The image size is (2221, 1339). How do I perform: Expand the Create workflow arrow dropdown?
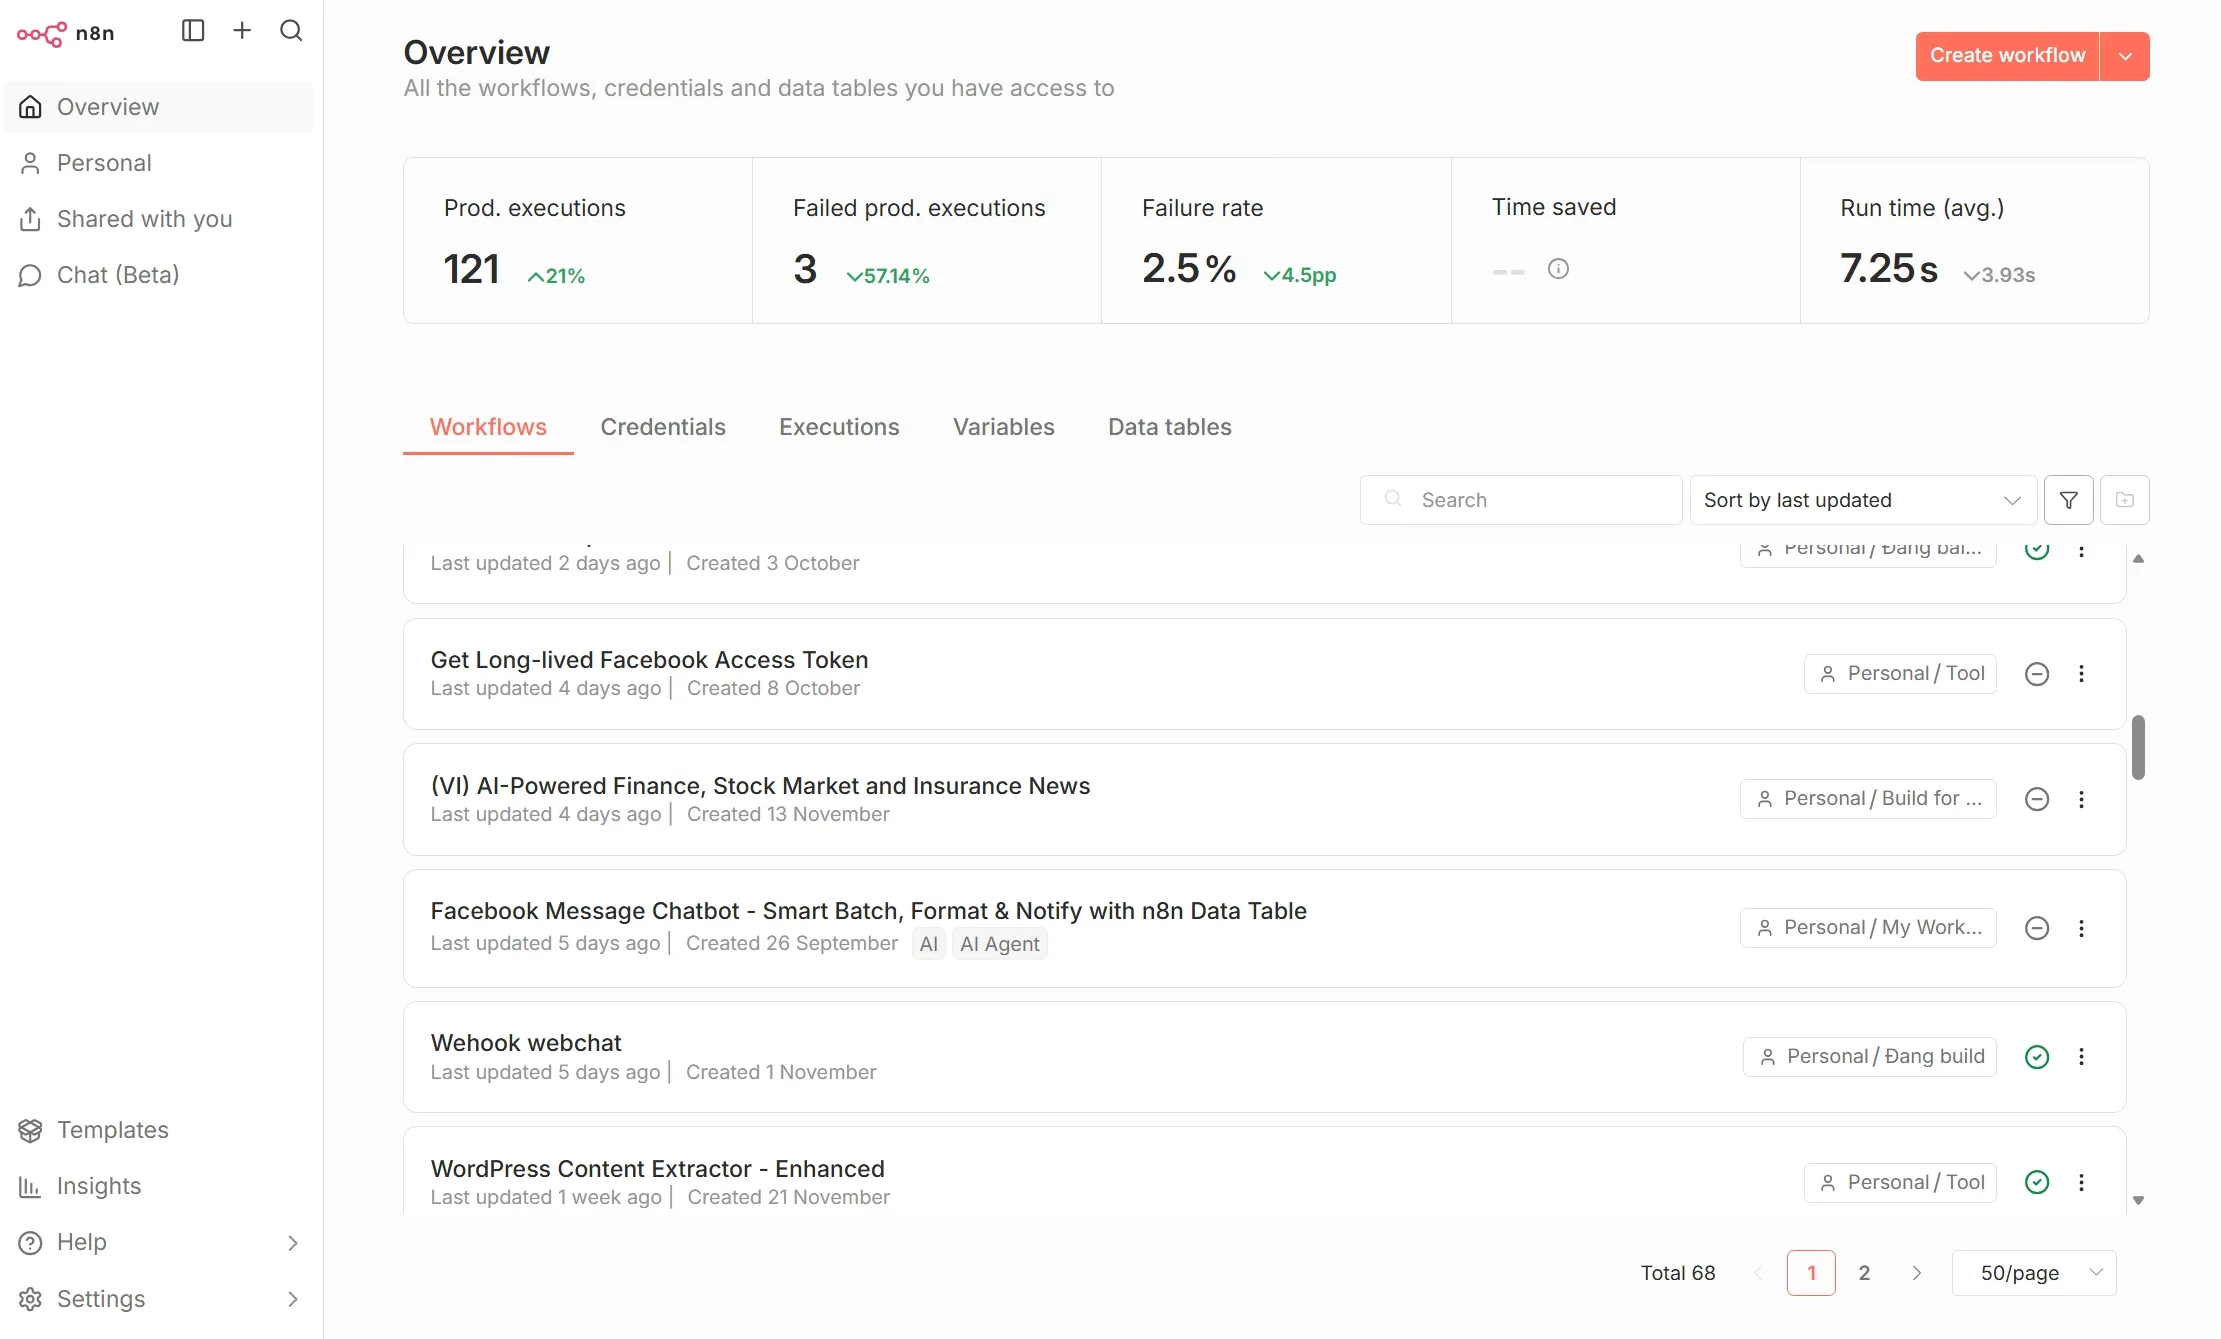[x=2126, y=56]
